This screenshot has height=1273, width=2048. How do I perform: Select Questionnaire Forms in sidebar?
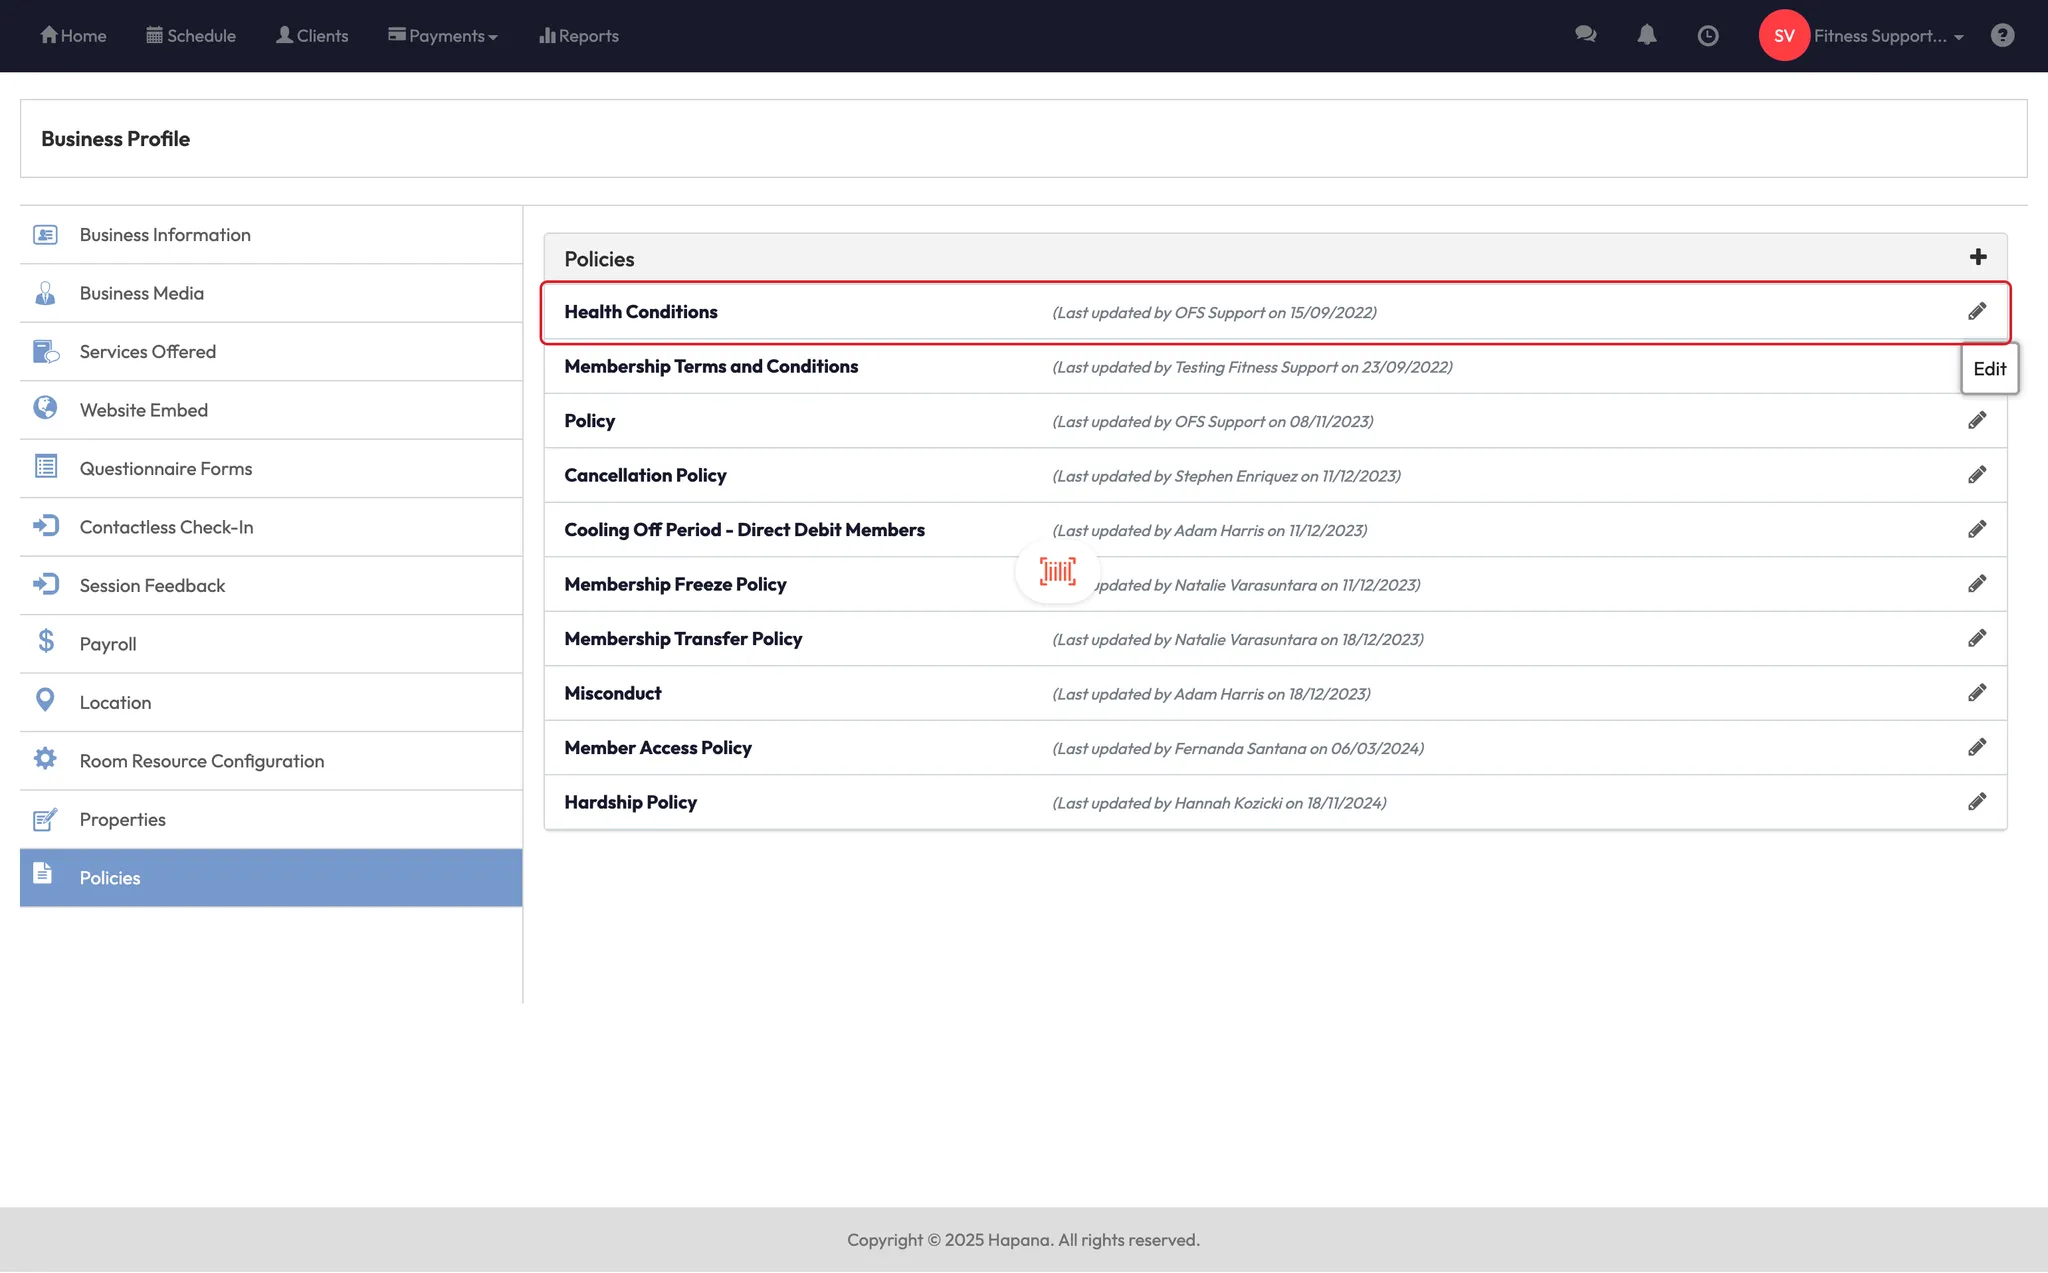(x=166, y=469)
